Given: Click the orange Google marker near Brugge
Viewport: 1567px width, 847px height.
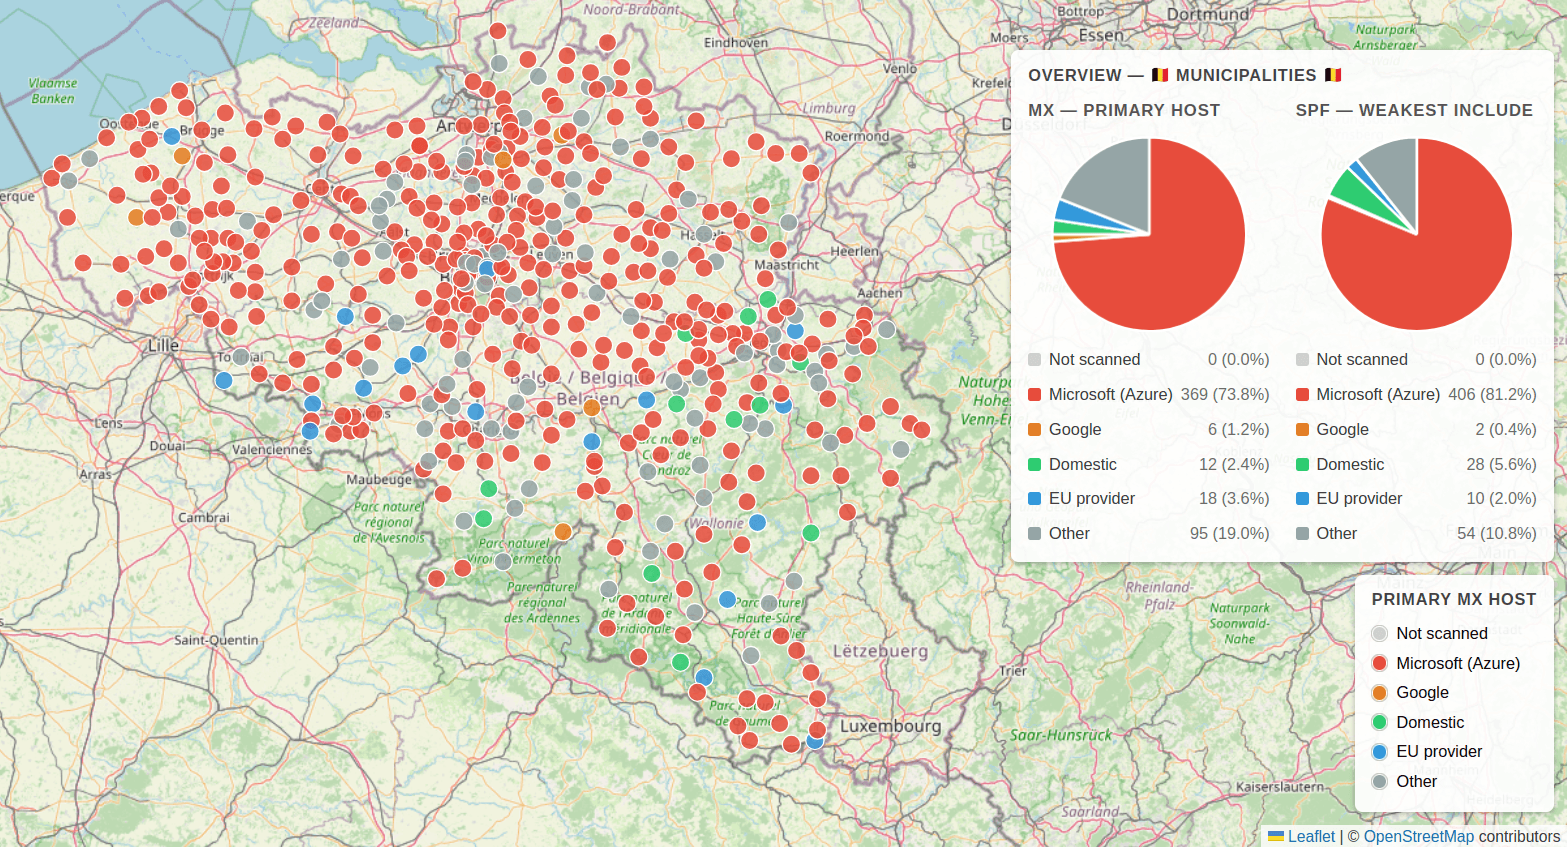Looking at the screenshot, I should pyautogui.click(x=181, y=156).
